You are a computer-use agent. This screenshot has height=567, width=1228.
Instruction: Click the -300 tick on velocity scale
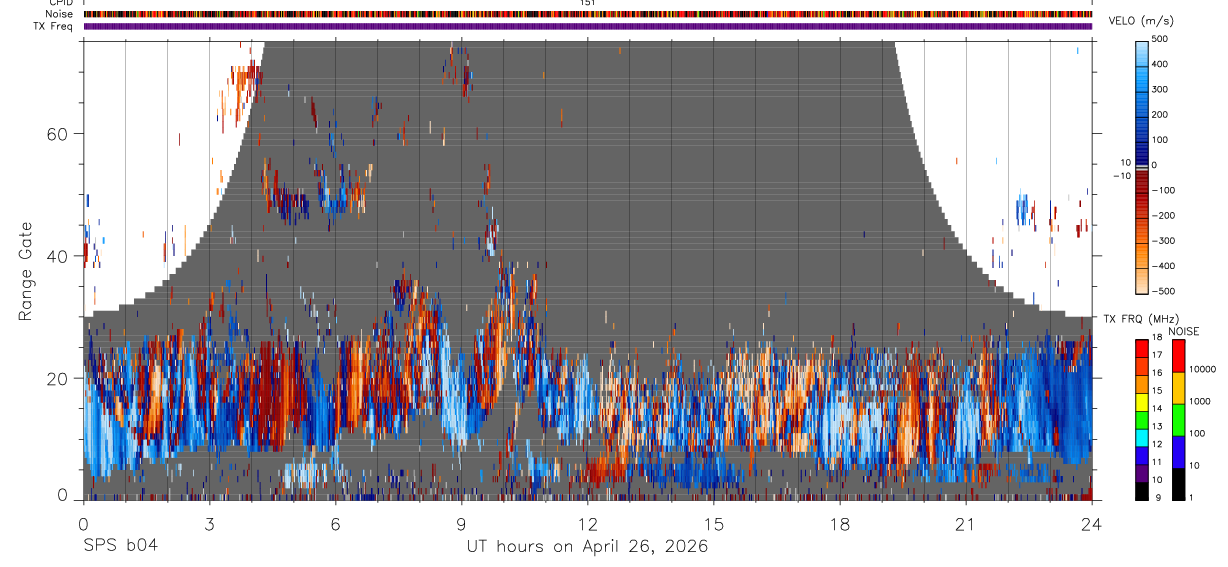pos(1166,241)
